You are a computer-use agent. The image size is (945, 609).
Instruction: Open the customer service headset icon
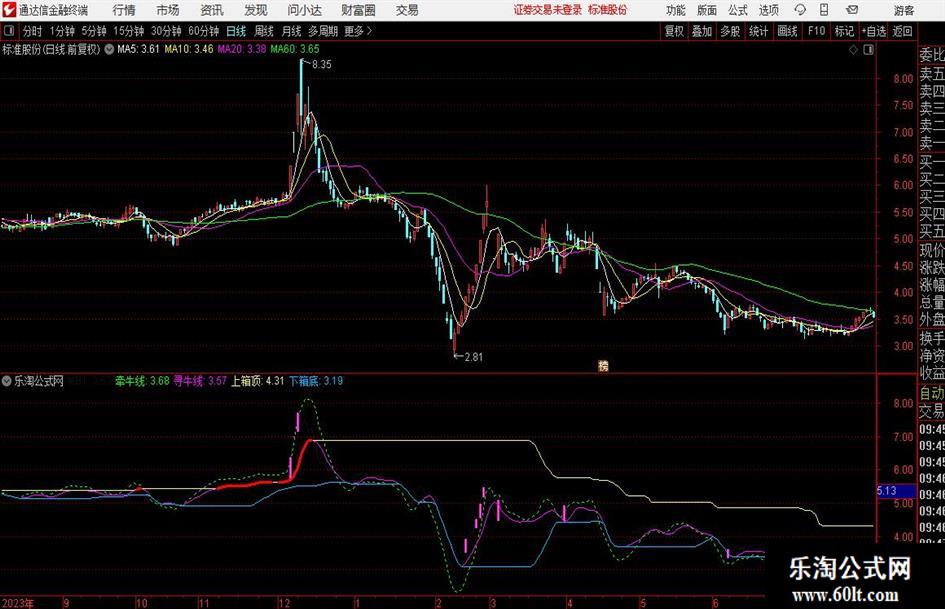click(800, 10)
